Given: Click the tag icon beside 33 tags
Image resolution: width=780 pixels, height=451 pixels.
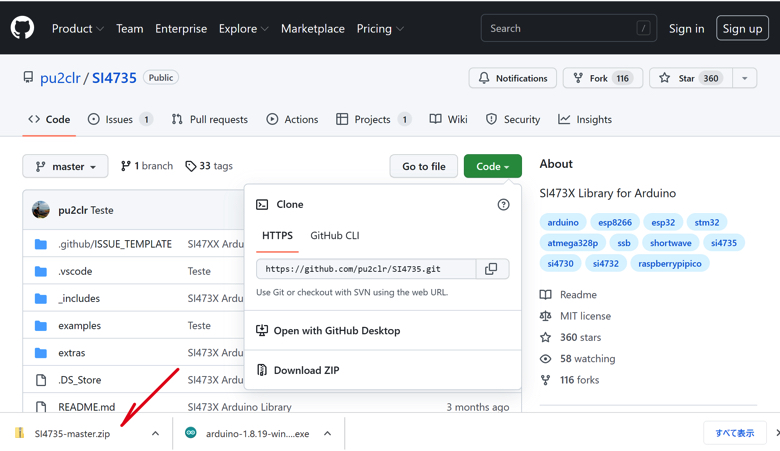Looking at the screenshot, I should click(191, 166).
